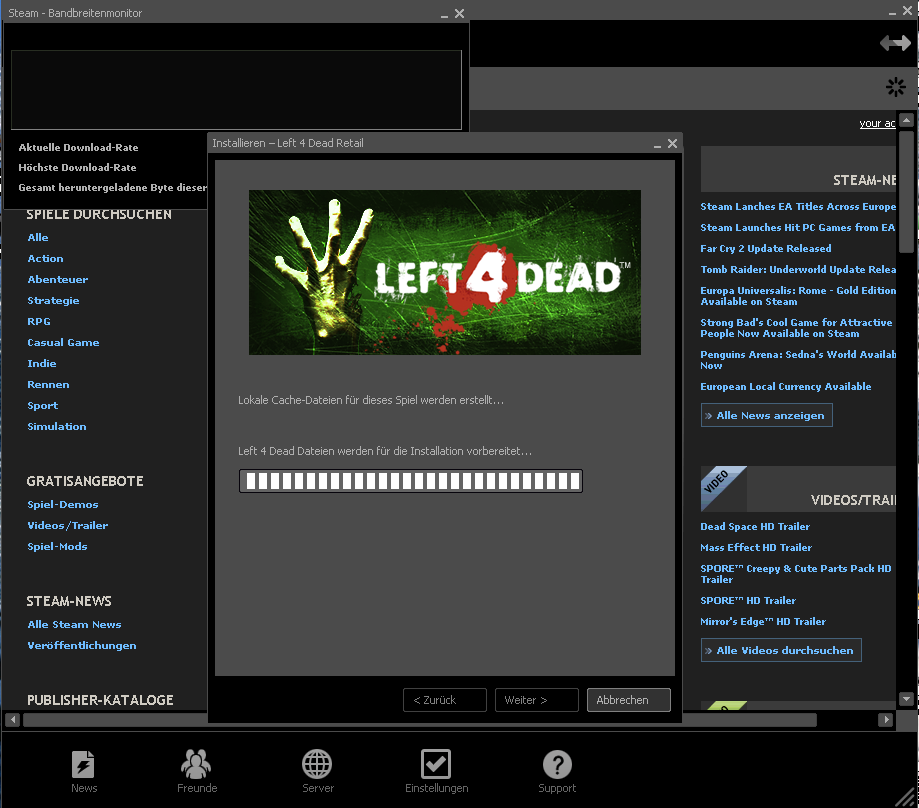This screenshot has width=919, height=808.
Task: Click the bandwidth graph area
Action: click(236, 90)
